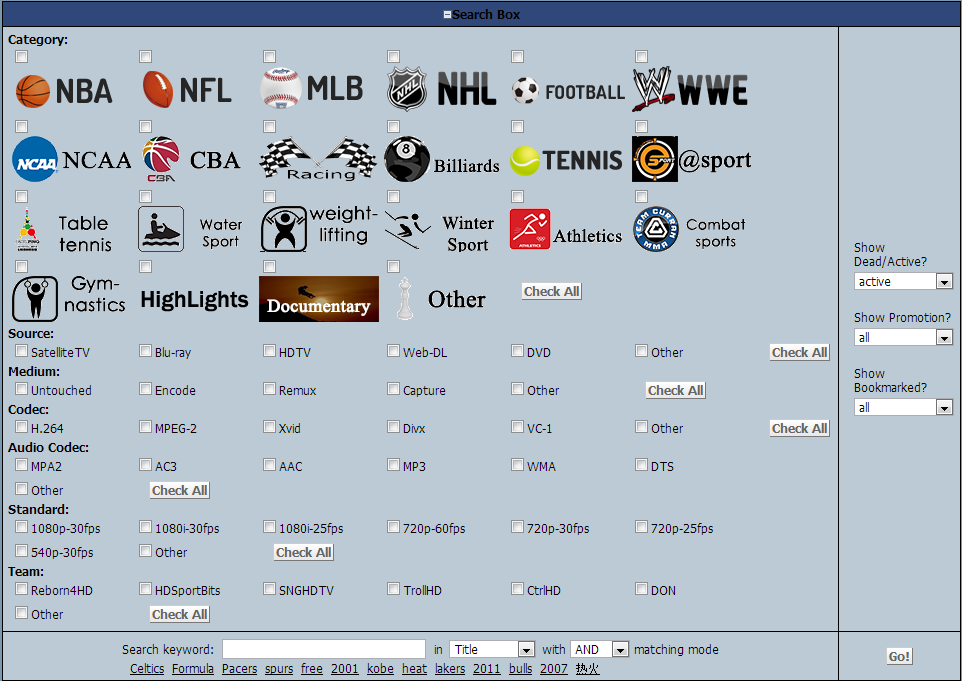Click the CBA category logo
Image resolution: width=962 pixels, height=681 pixels.
tap(191, 160)
